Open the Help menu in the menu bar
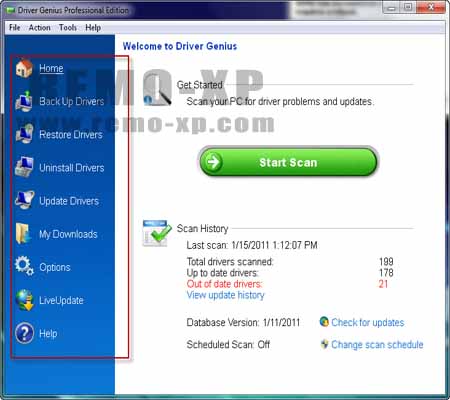 [x=93, y=28]
